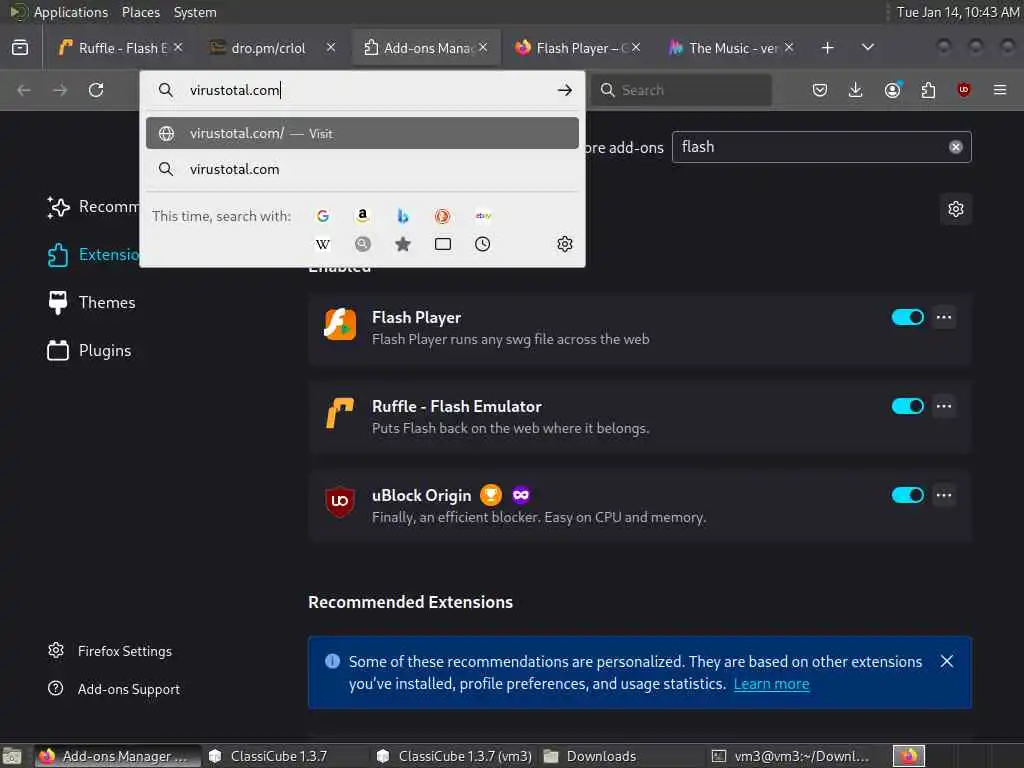
Task: Switch to ClassiCube 1.3.7 (vm3) taskbar window
Action: (455, 756)
